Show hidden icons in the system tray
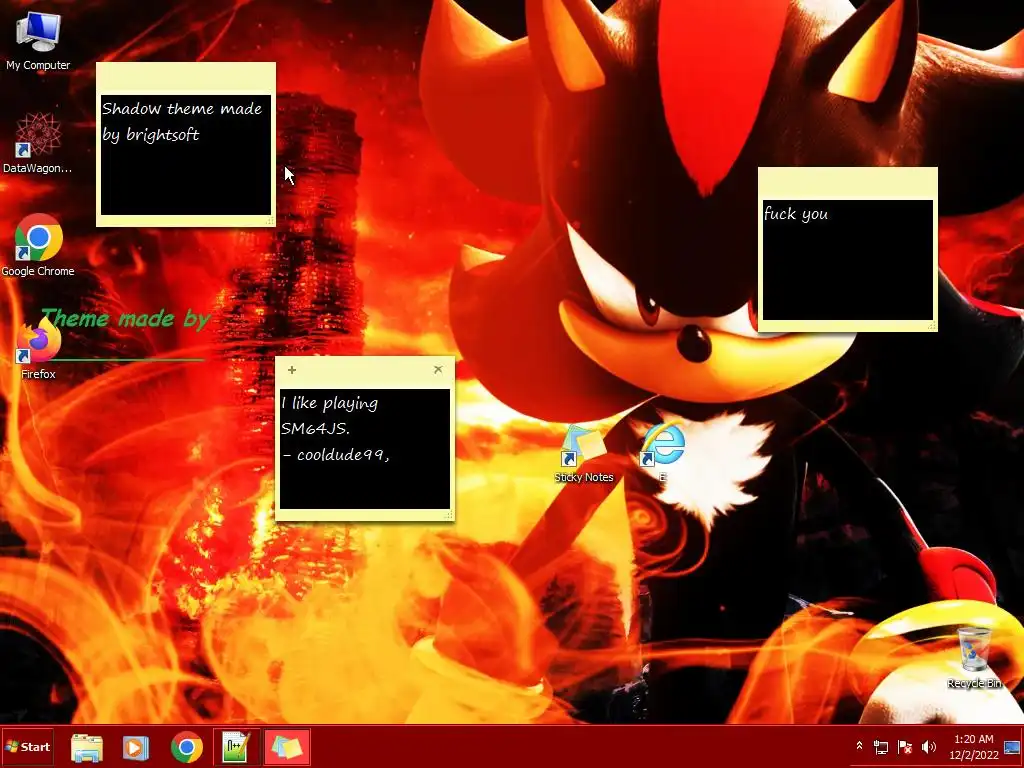Viewport: 1024px width, 768px height. pos(859,746)
